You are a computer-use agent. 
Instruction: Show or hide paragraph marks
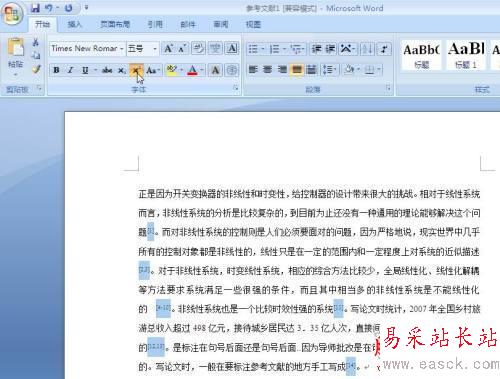click(x=384, y=49)
